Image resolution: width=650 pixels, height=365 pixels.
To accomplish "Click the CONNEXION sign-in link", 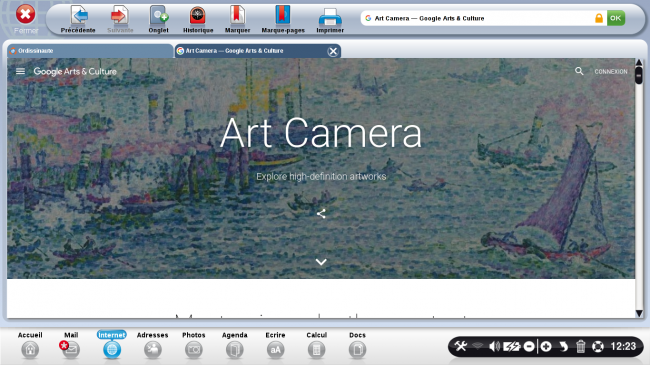I will point(611,72).
